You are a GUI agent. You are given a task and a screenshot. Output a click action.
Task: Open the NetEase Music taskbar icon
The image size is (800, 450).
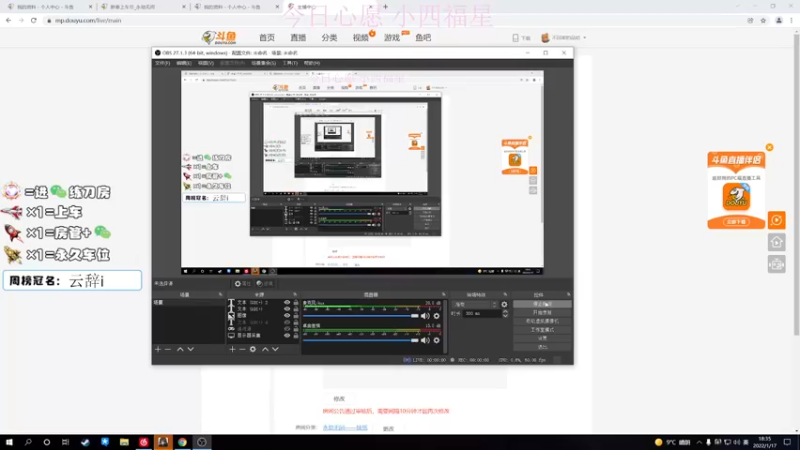click(x=143, y=442)
